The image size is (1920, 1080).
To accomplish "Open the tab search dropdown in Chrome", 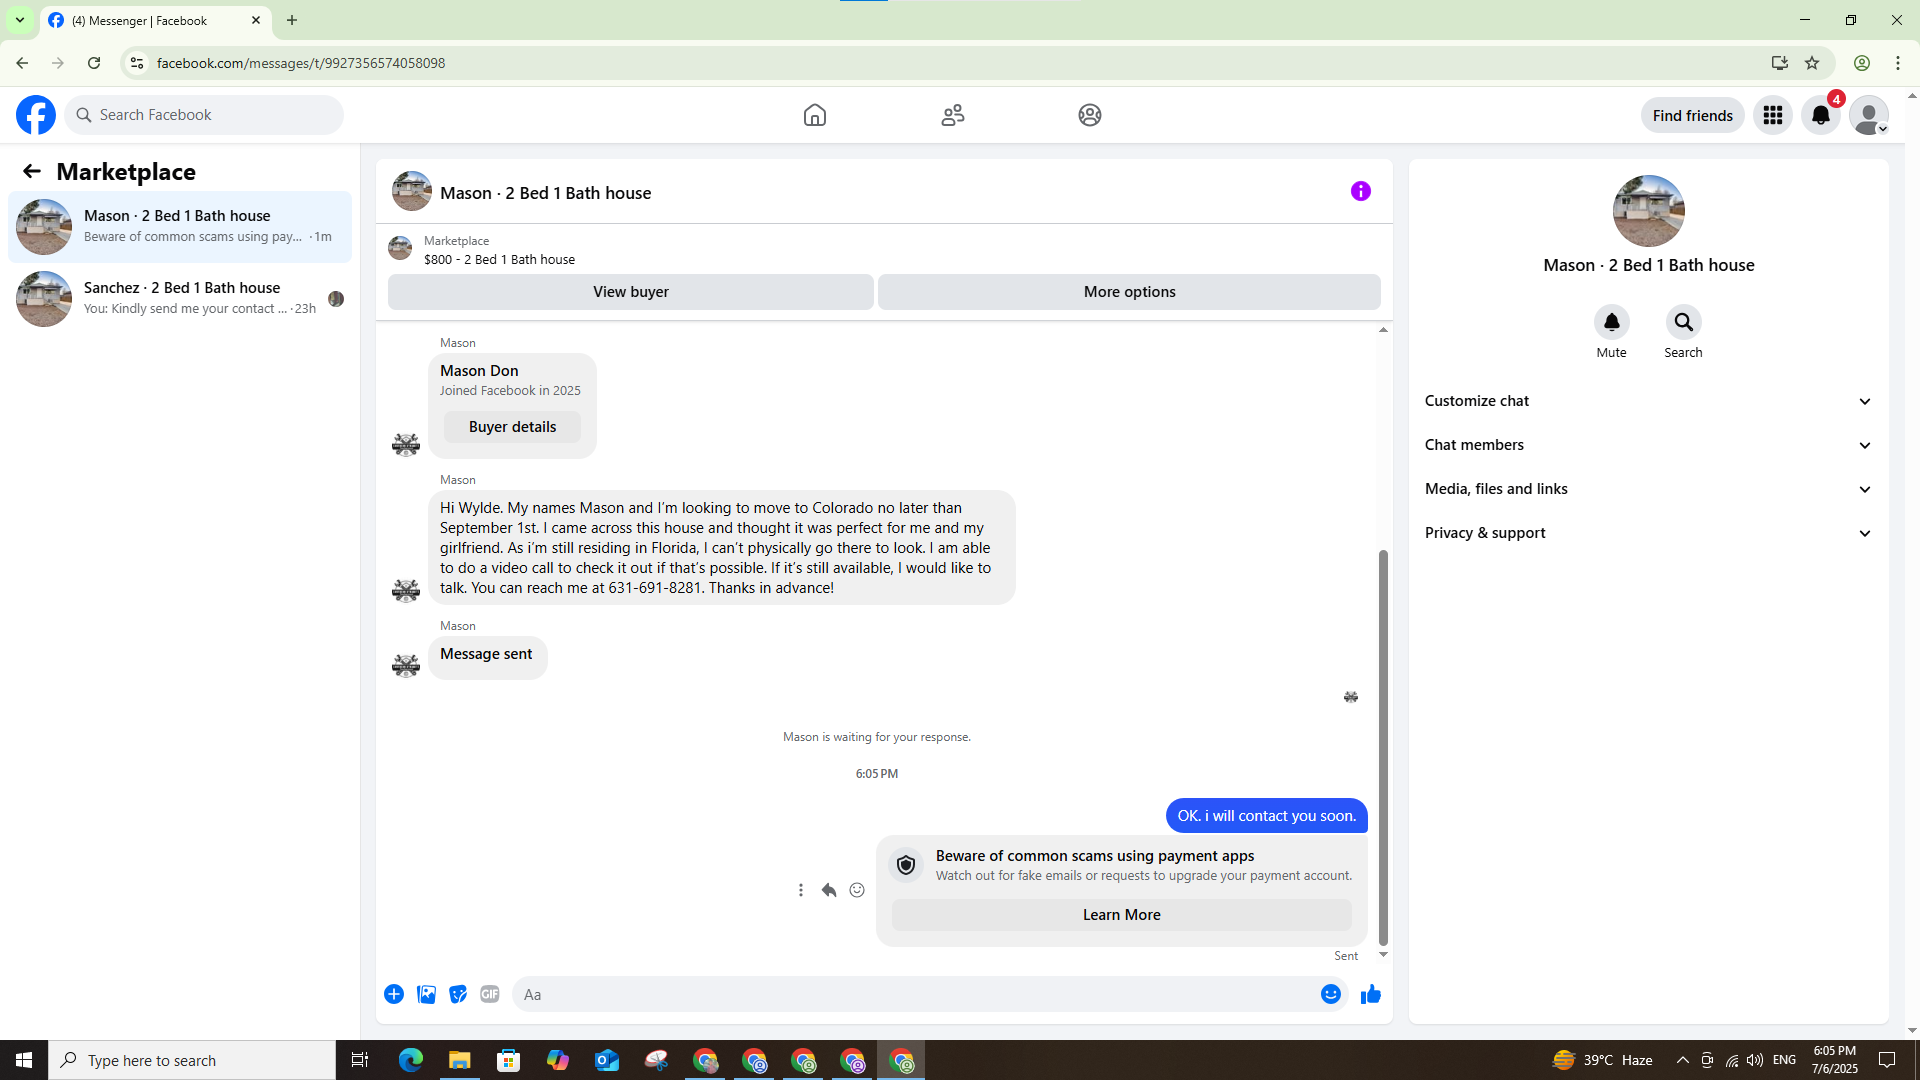I will [19, 20].
